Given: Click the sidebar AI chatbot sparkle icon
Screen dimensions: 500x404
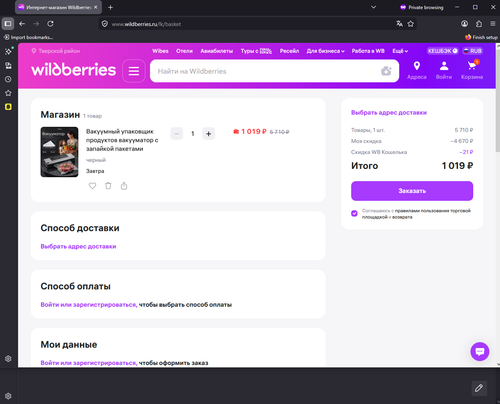Looking at the screenshot, I should click(8, 51).
